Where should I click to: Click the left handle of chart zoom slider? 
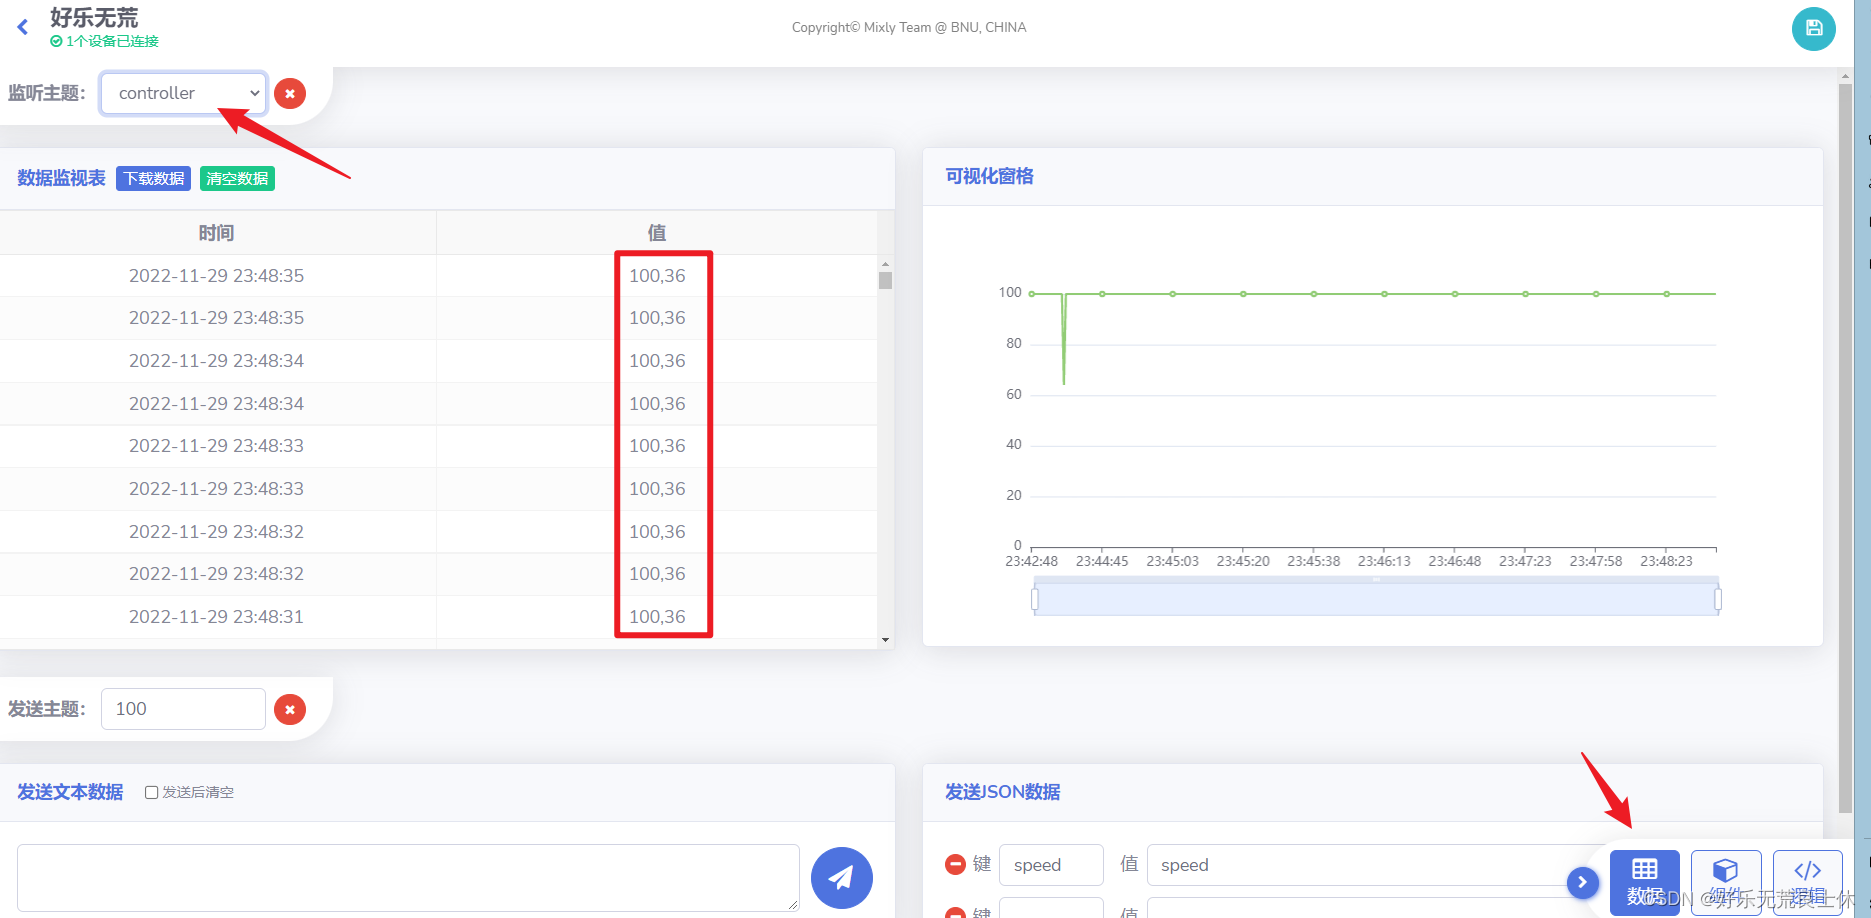click(1034, 599)
